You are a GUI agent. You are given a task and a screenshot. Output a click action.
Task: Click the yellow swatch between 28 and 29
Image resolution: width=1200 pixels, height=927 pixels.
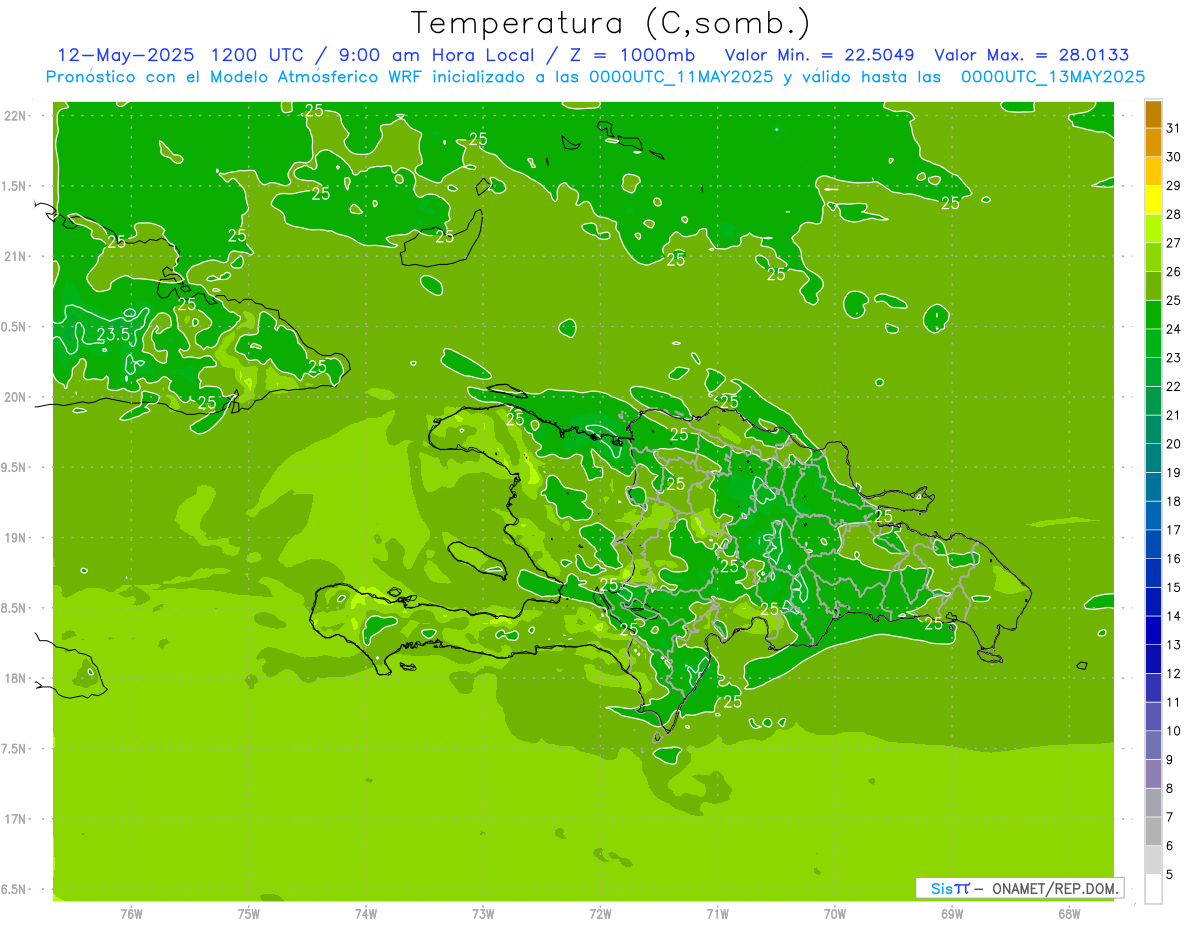click(x=1153, y=200)
